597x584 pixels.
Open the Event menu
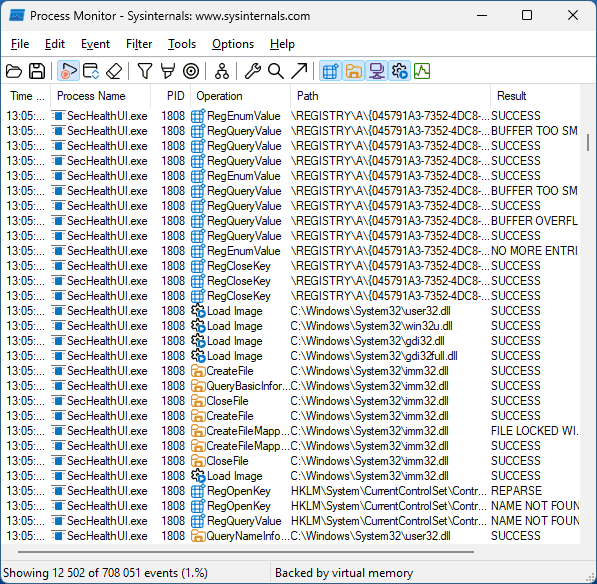95,44
